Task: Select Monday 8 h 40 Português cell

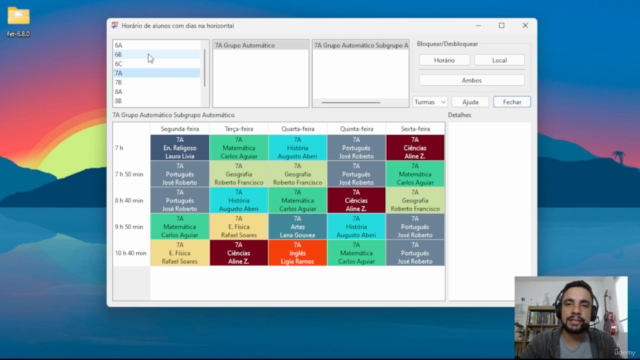Action: point(180,200)
